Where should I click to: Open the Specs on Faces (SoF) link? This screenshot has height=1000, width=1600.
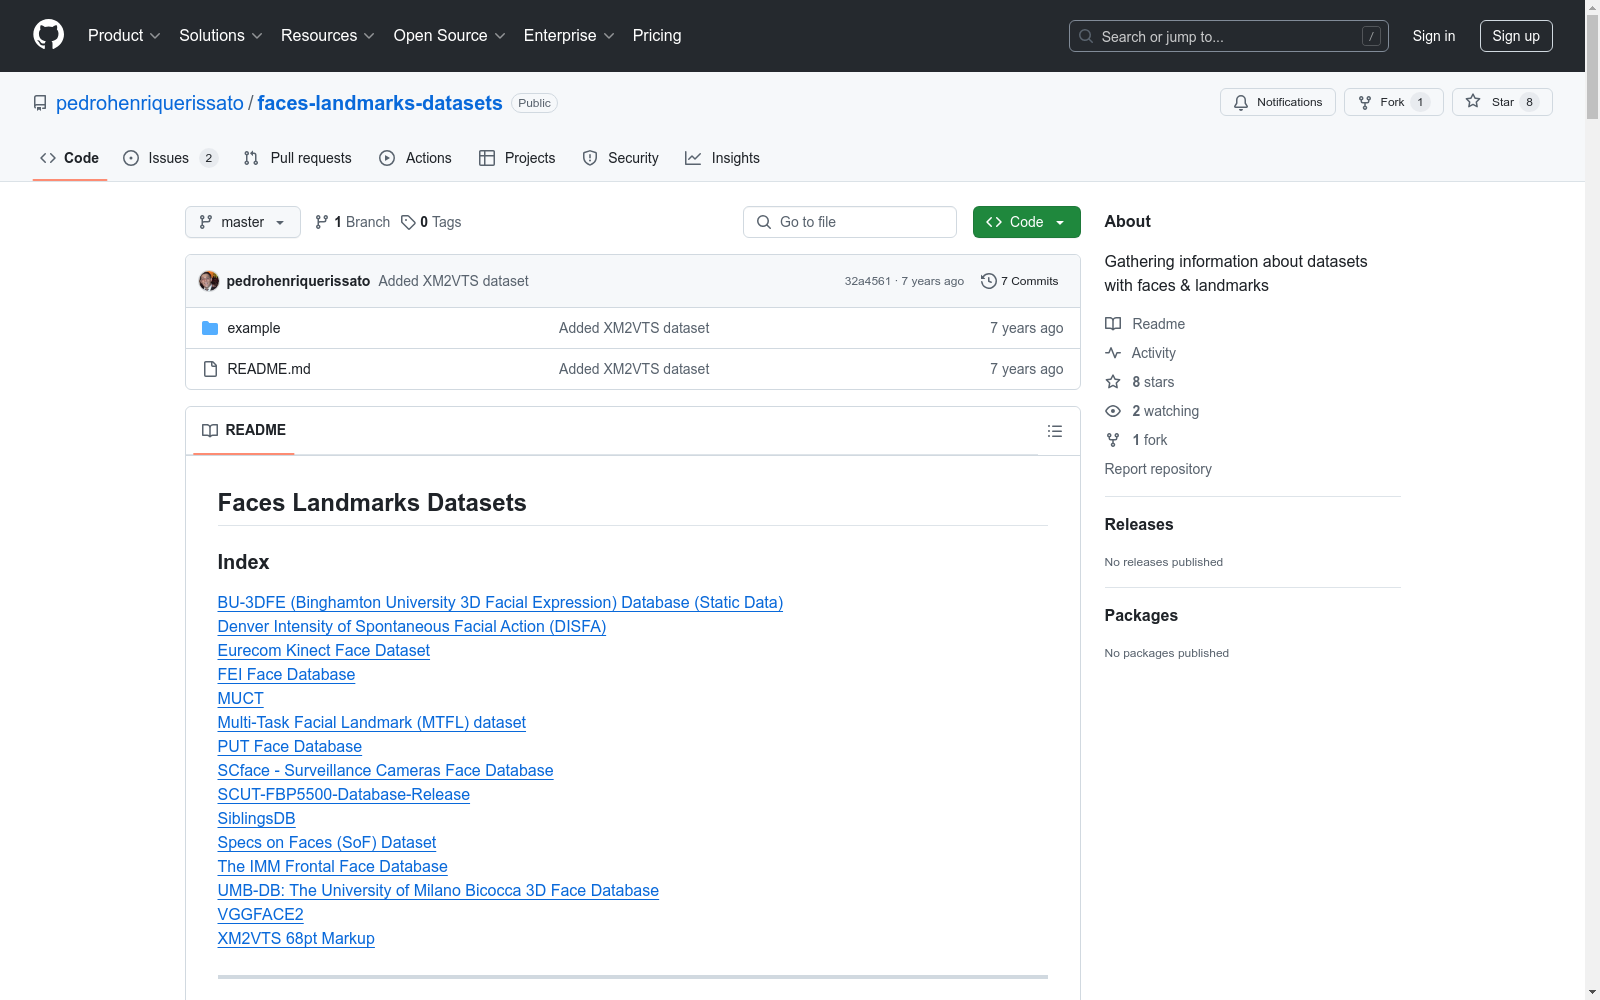[327, 842]
